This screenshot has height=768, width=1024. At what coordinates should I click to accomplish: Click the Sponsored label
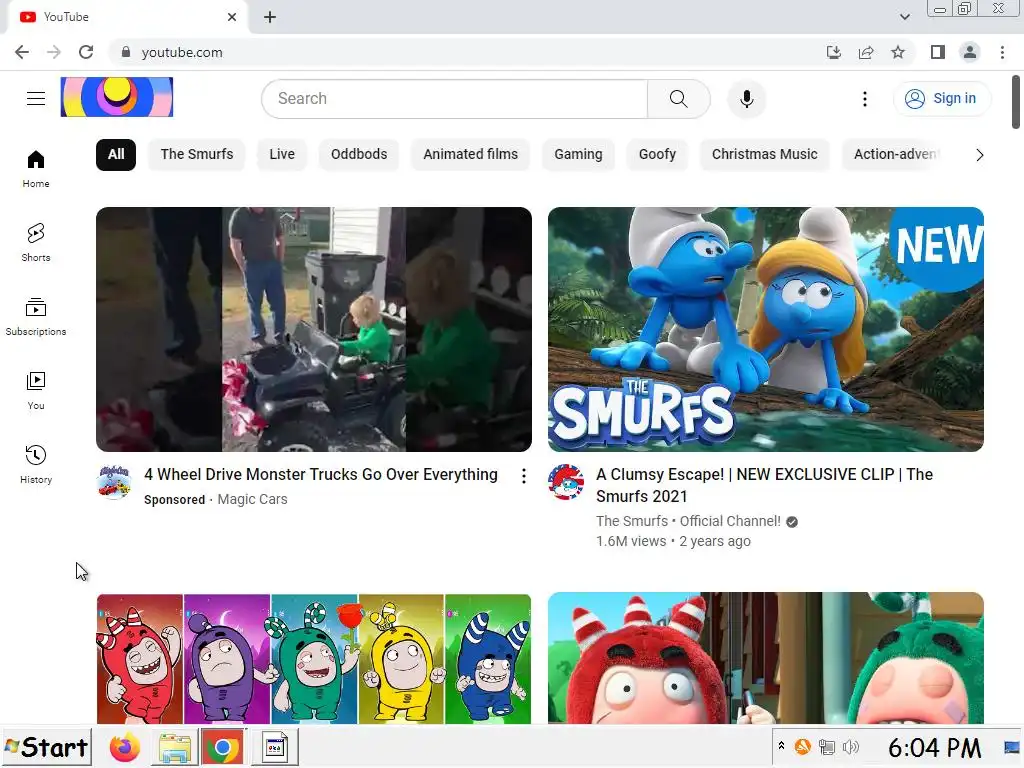(174, 500)
